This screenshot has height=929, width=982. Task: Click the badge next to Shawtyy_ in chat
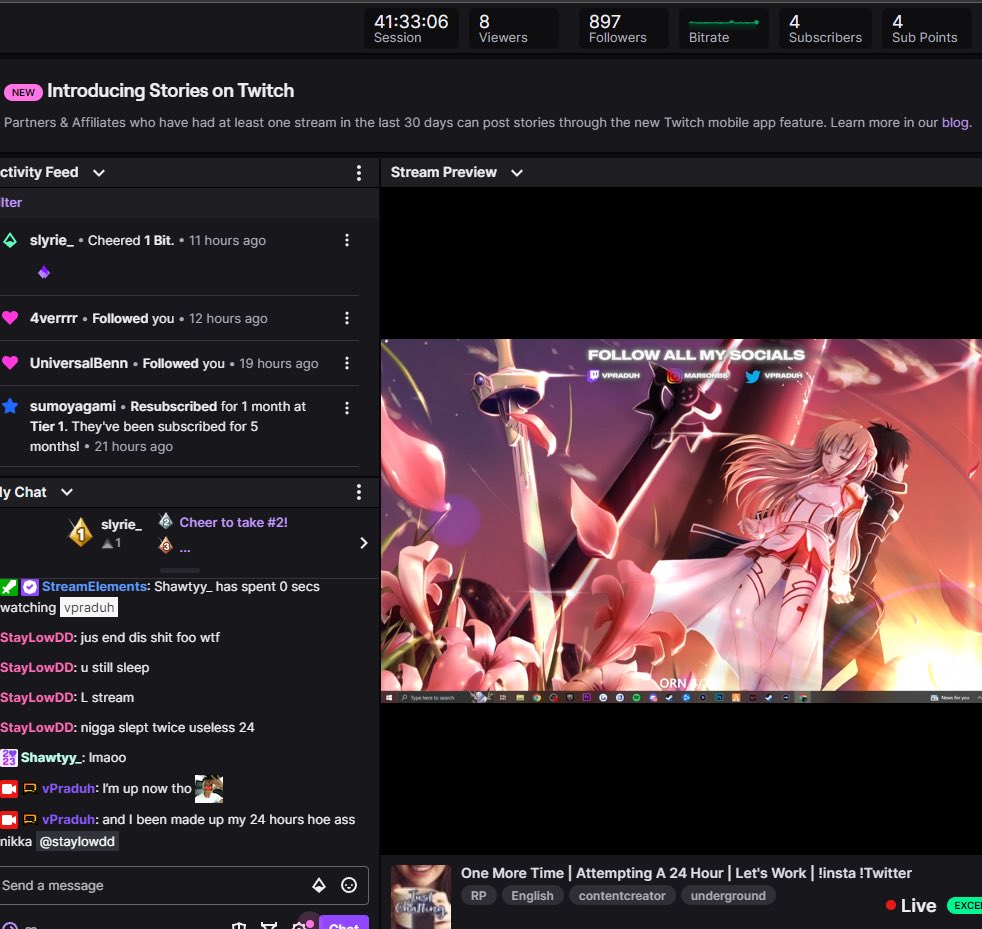point(9,758)
